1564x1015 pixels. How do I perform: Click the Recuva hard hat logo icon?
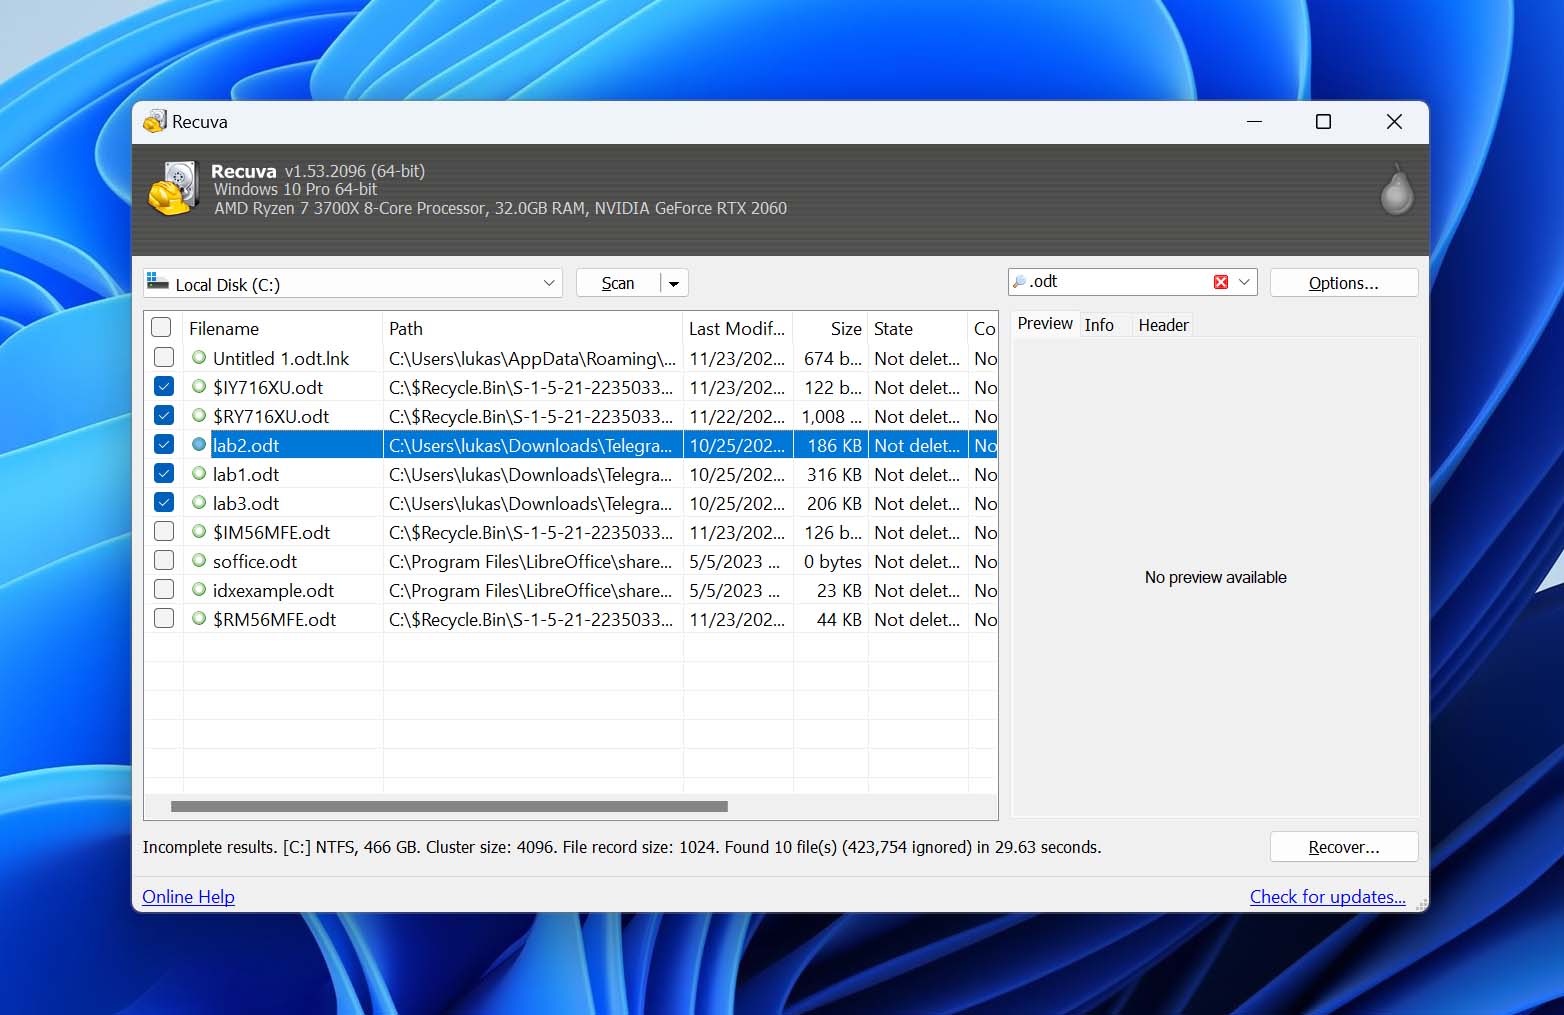173,188
